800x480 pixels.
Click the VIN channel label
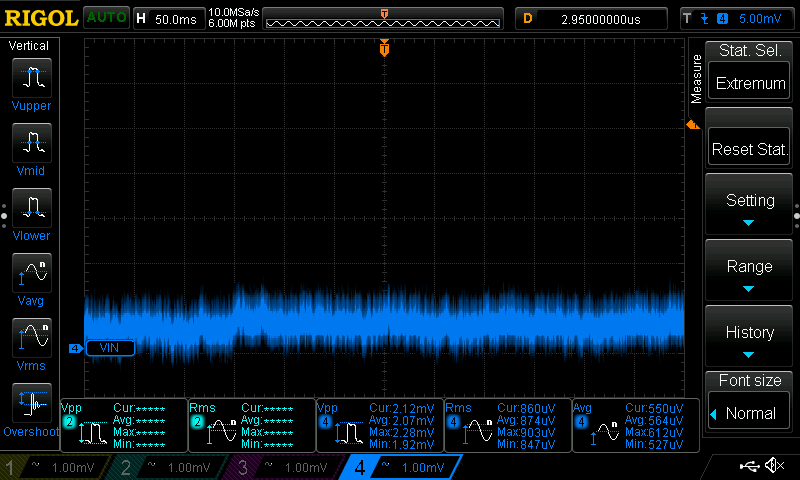[x=110, y=348]
